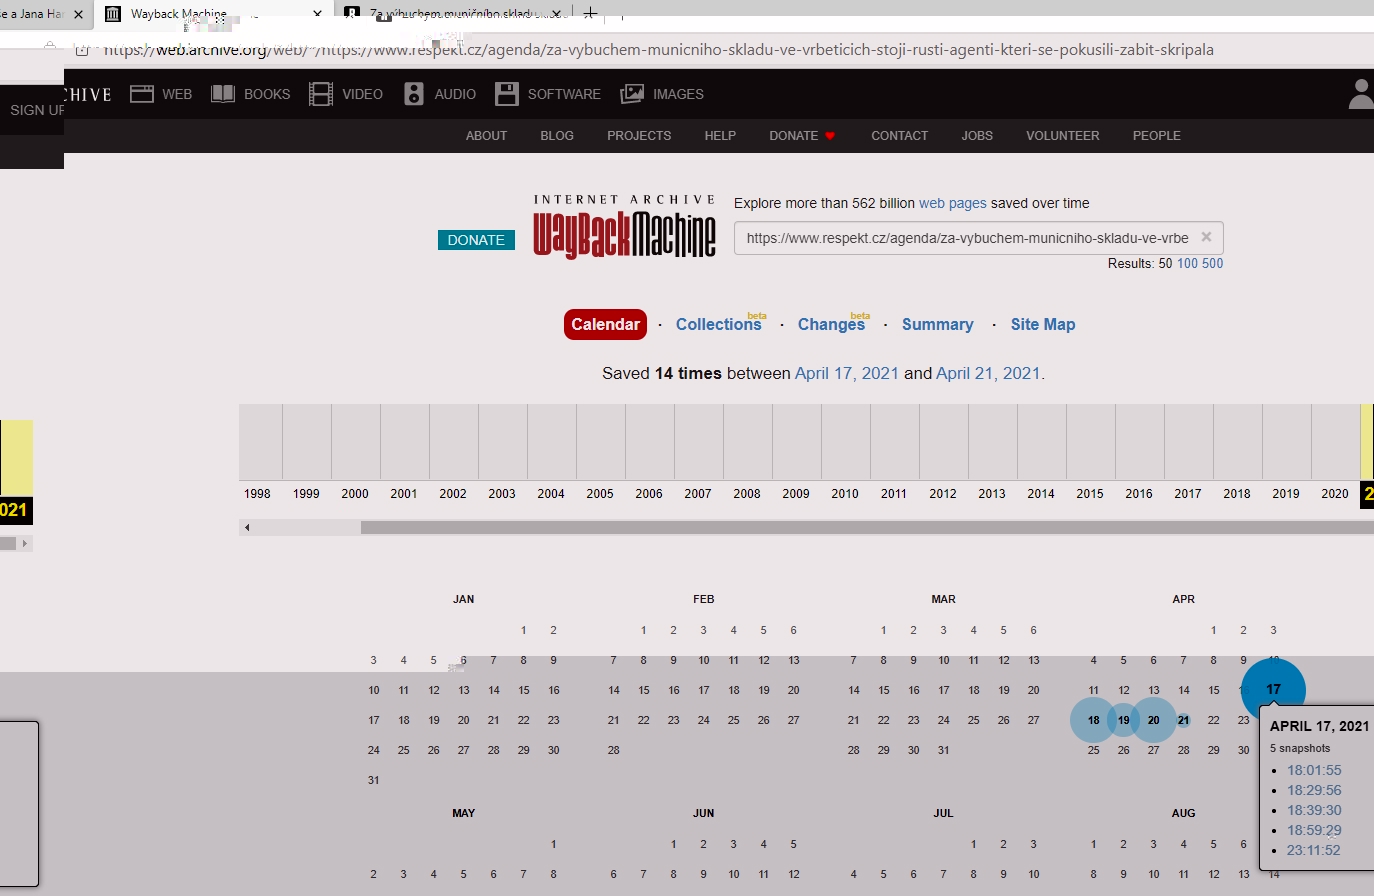
Task: Open the Software floppy disk icon
Action: (x=507, y=94)
